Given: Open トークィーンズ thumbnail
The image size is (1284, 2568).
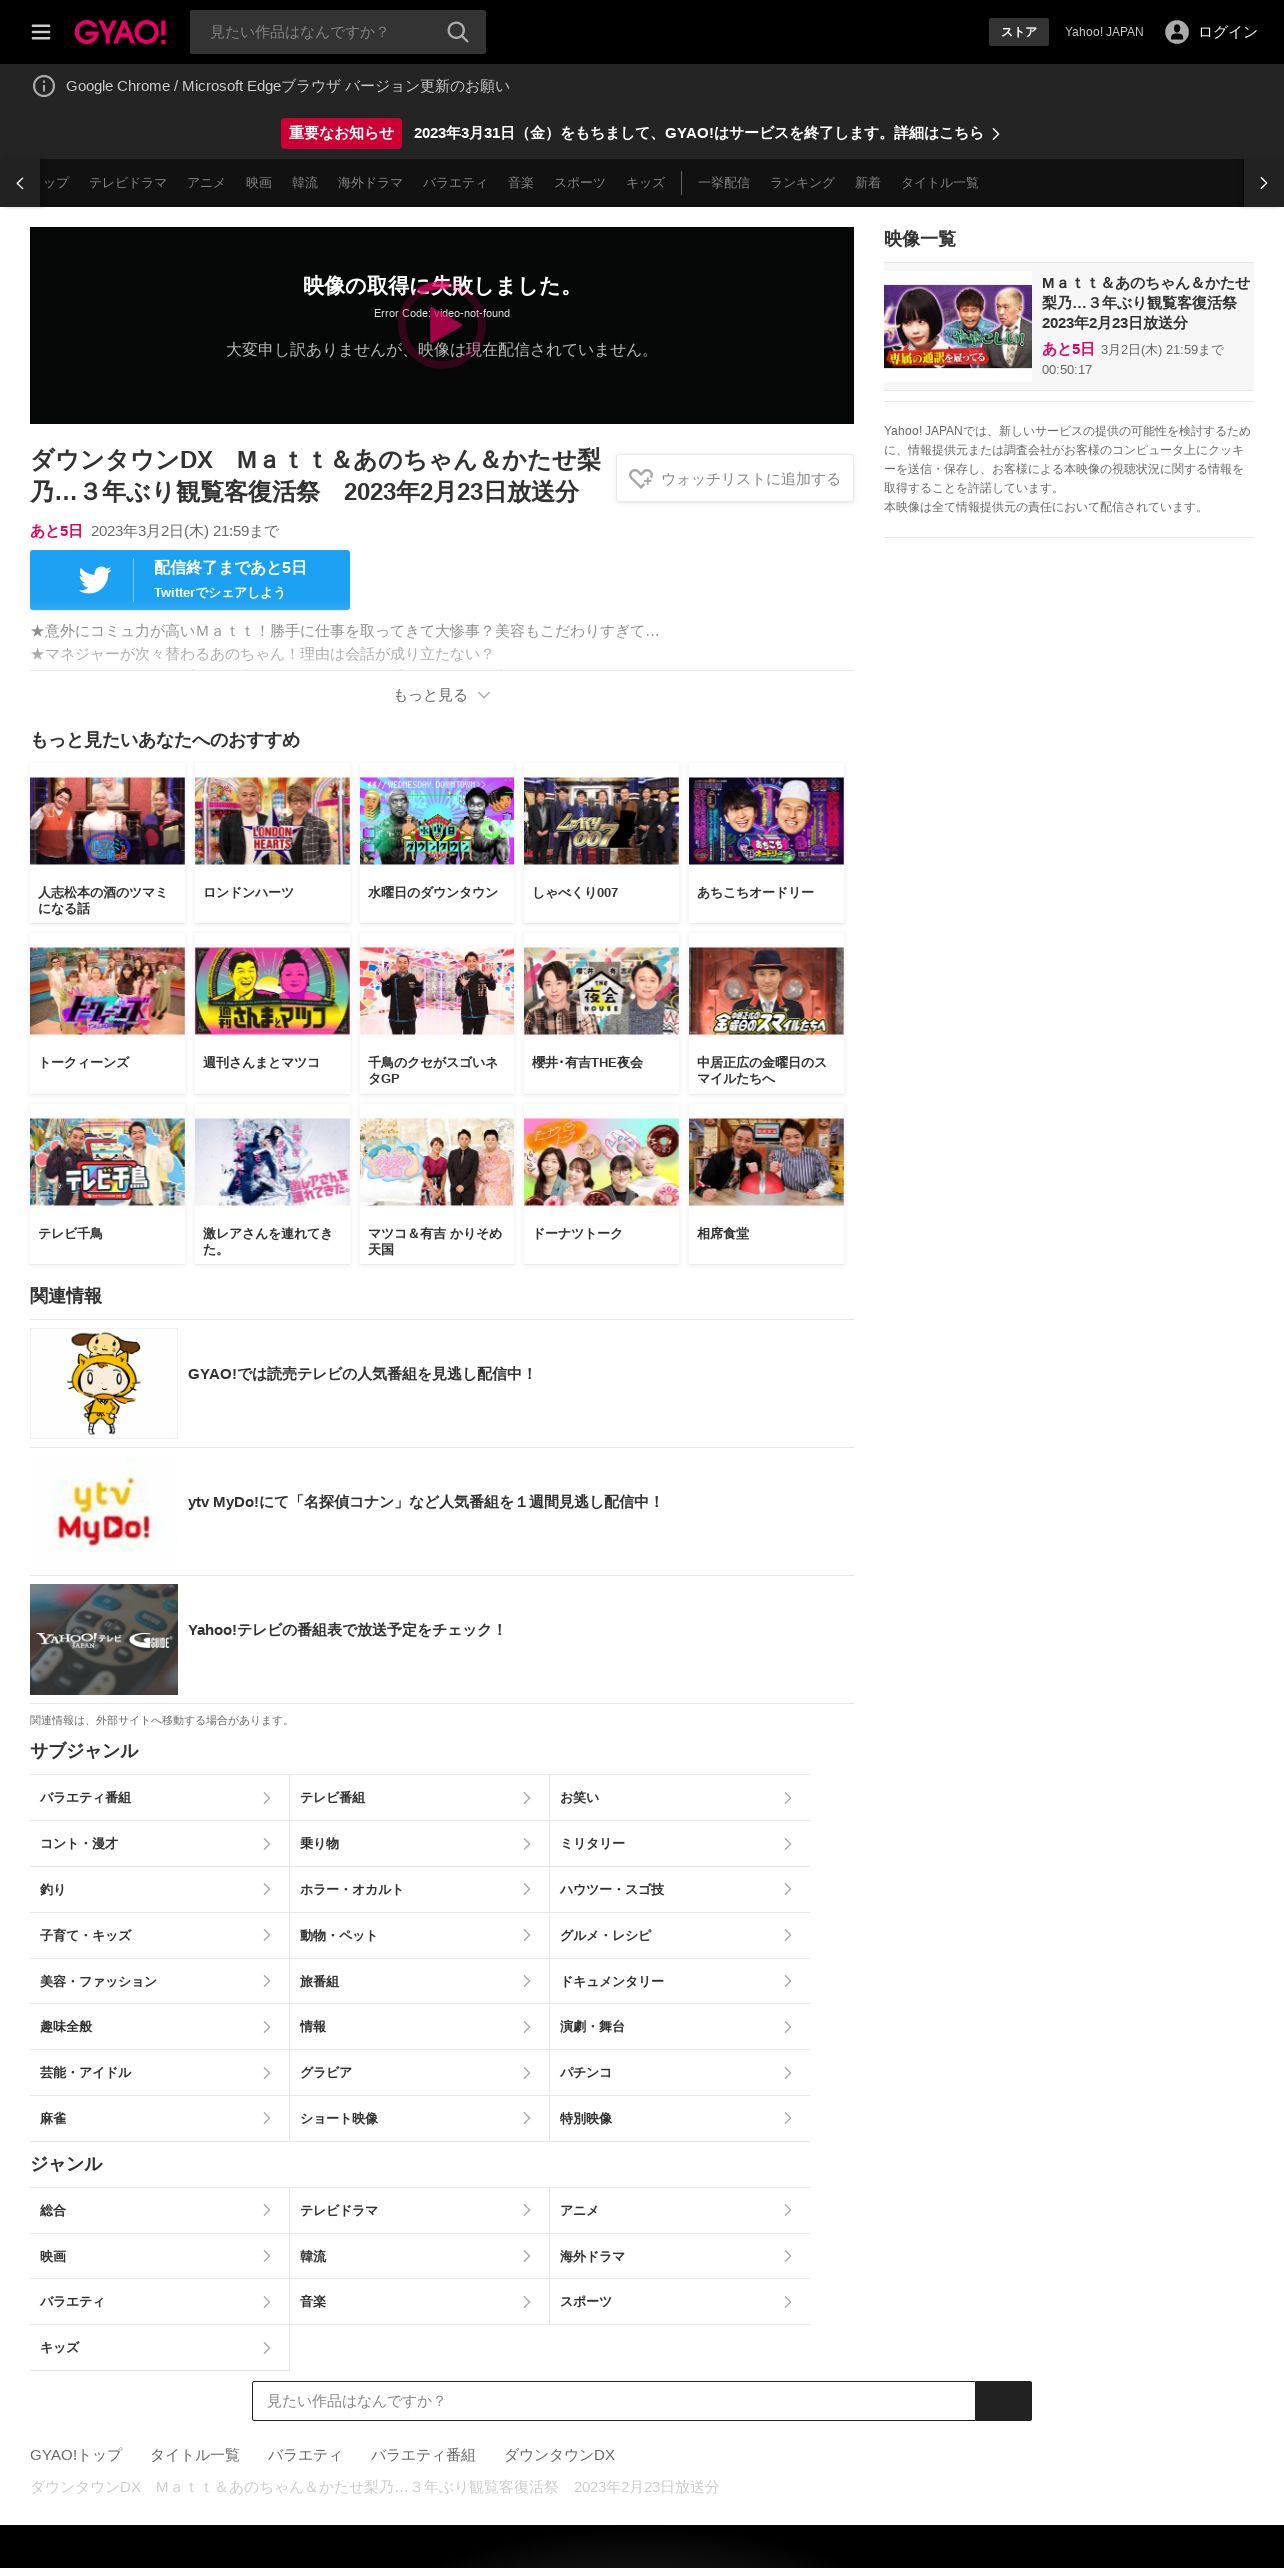Looking at the screenshot, I should tap(107, 991).
